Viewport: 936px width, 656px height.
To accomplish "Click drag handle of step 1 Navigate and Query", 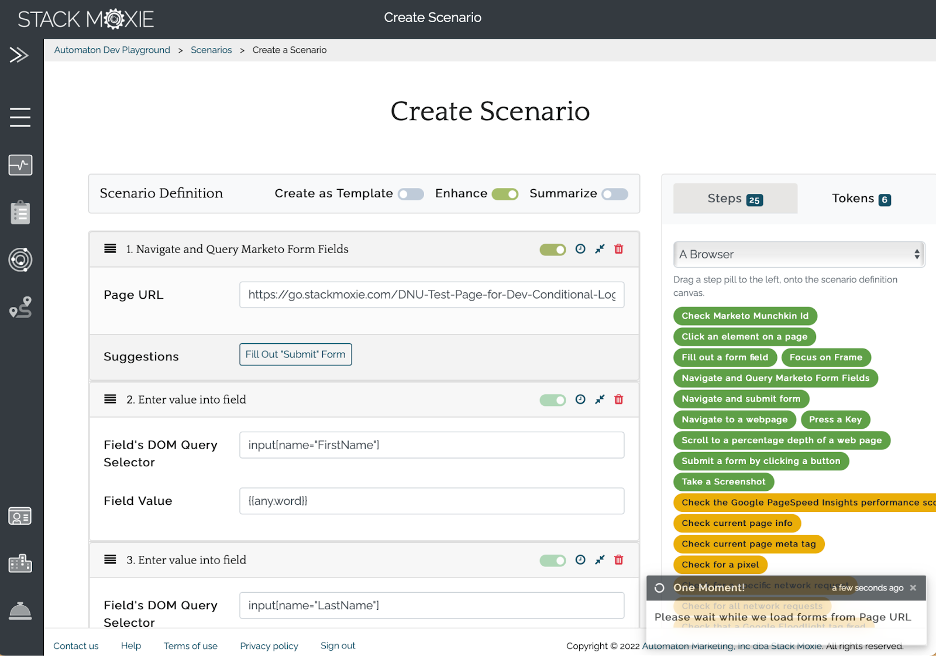I will pos(110,248).
